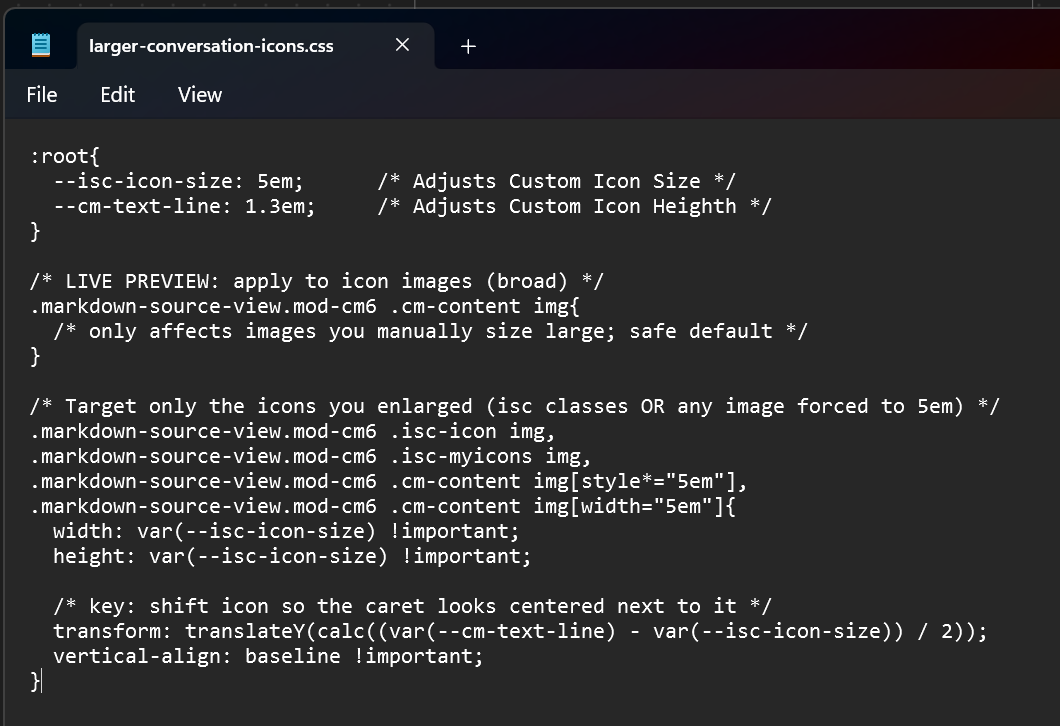The width and height of the screenshot is (1060, 726).
Task: Click the --cm-text-line: 1.3em declaration
Action: coord(184,206)
